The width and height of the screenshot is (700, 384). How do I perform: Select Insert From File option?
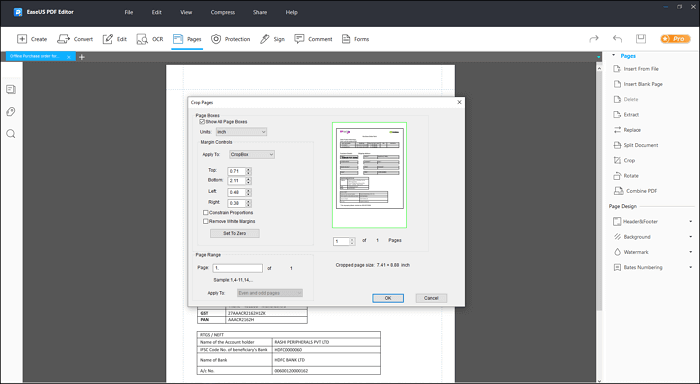pyautogui.click(x=636, y=69)
